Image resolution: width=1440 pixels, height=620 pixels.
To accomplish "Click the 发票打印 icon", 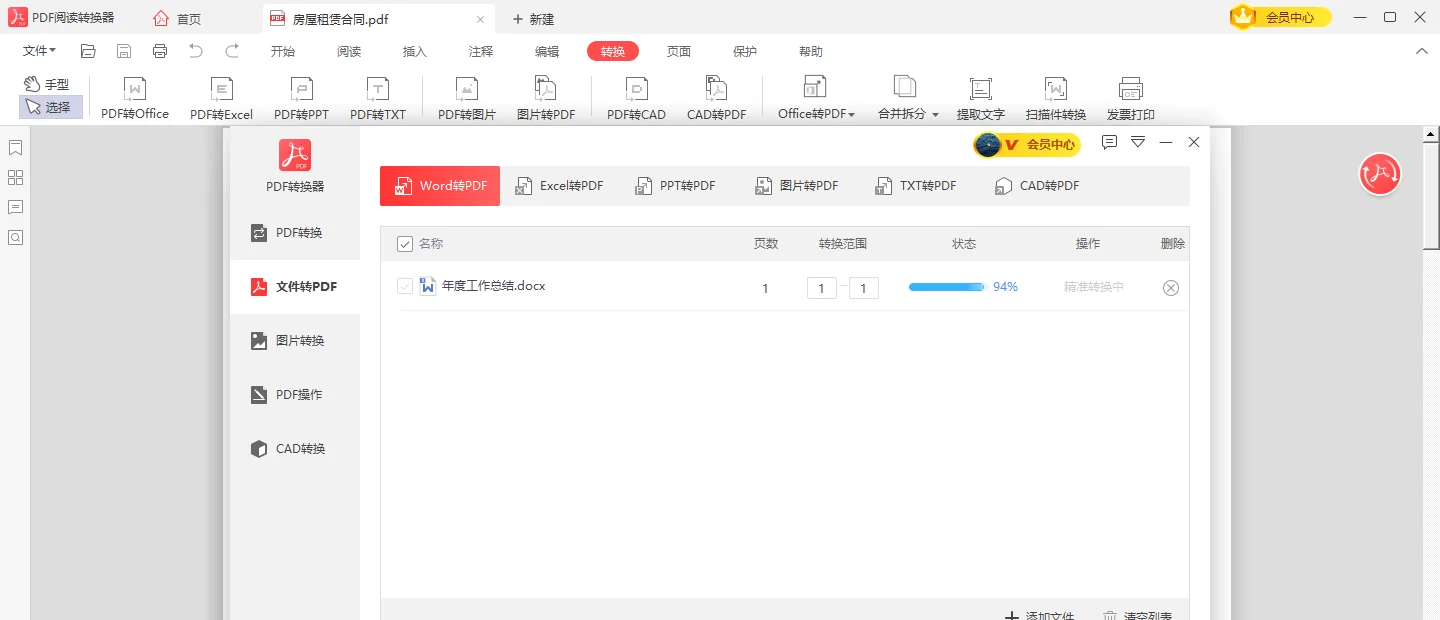I will pyautogui.click(x=1131, y=99).
